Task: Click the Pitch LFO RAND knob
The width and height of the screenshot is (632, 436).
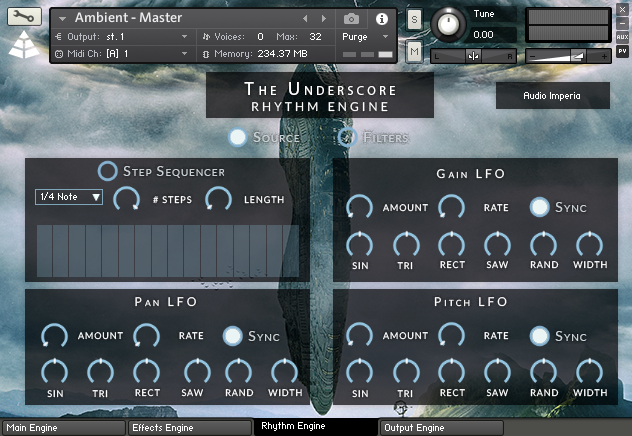Action: (543, 372)
